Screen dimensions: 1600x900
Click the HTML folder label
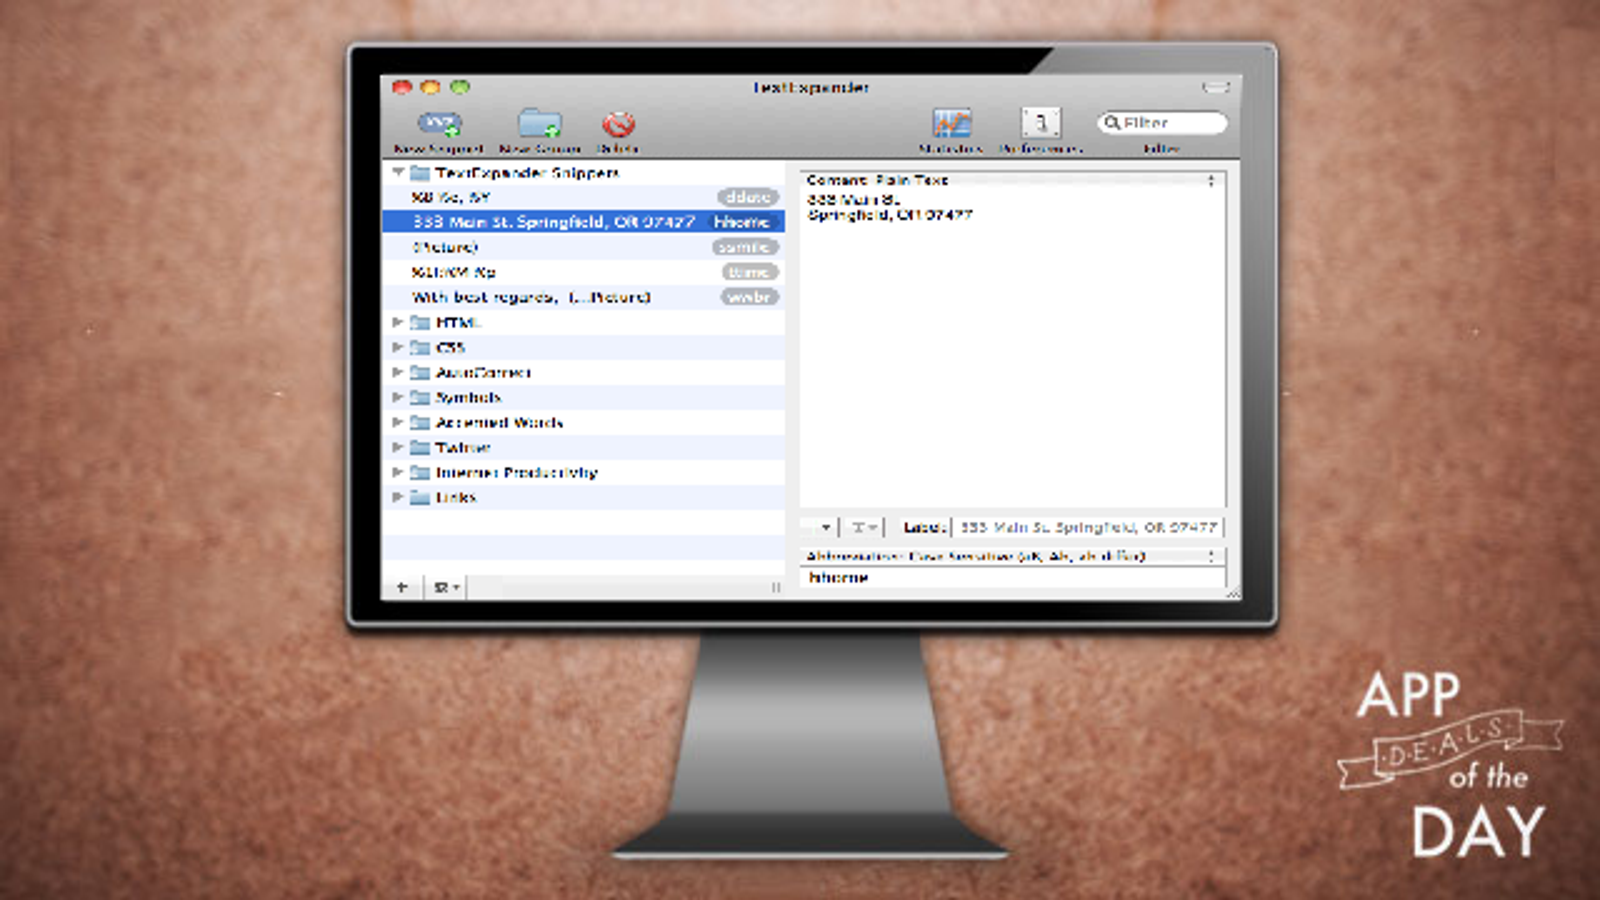pos(459,322)
